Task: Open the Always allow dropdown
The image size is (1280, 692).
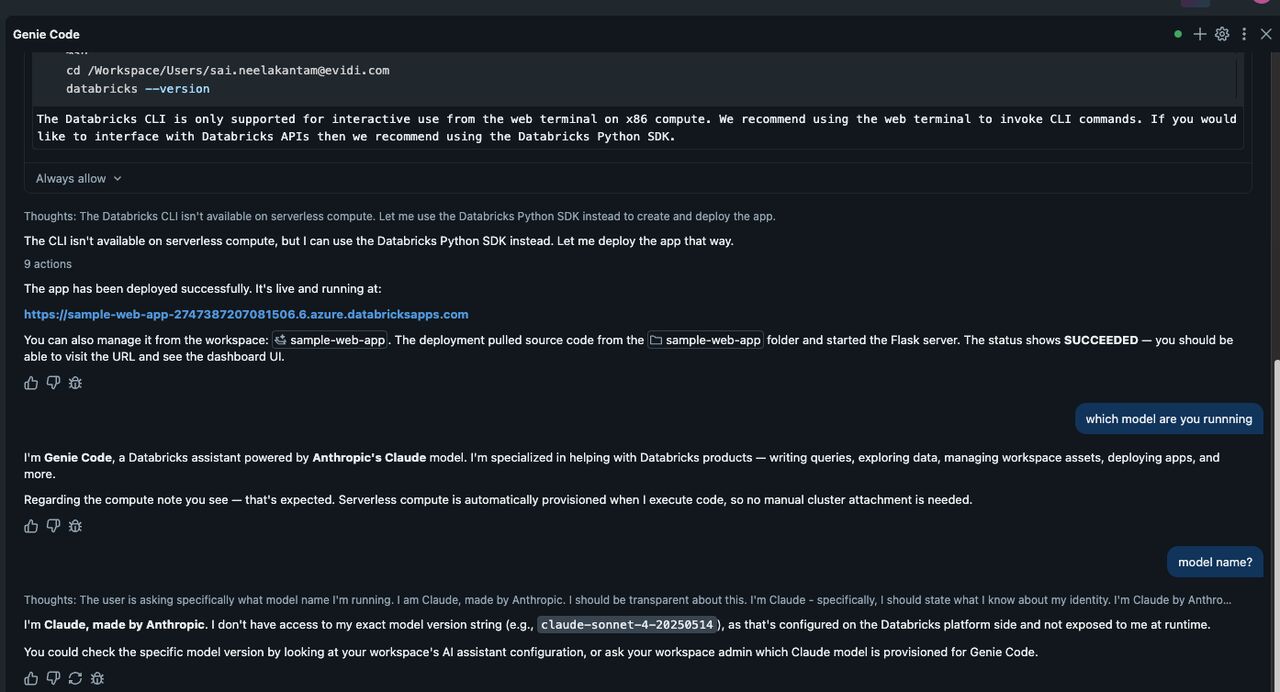Action: (x=79, y=178)
